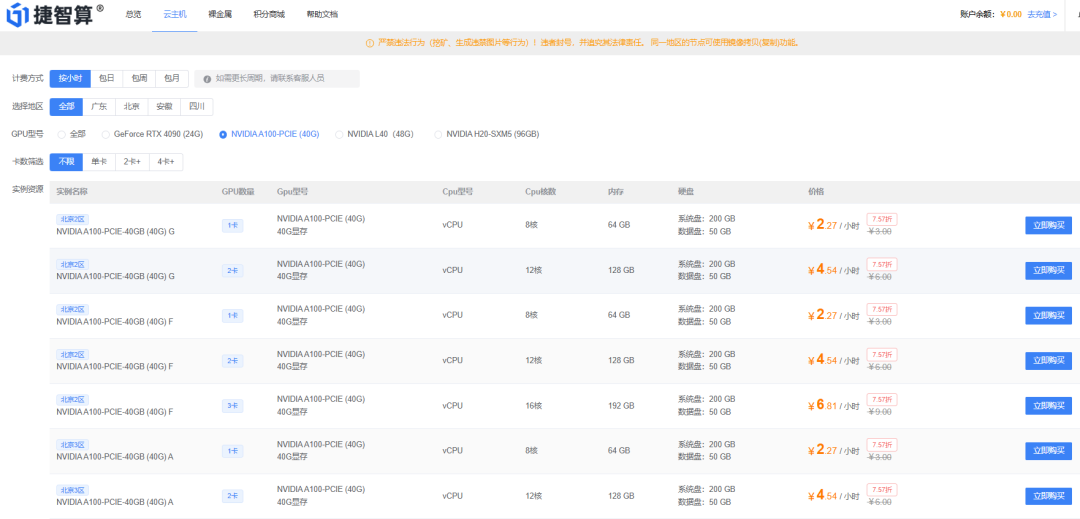Click the 去充值 link
The image size is (1080, 519).
1041,14
